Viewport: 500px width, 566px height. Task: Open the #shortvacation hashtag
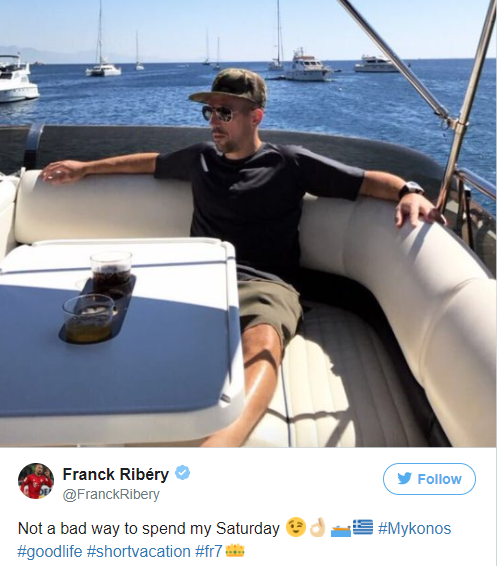[x=139, y=551]
